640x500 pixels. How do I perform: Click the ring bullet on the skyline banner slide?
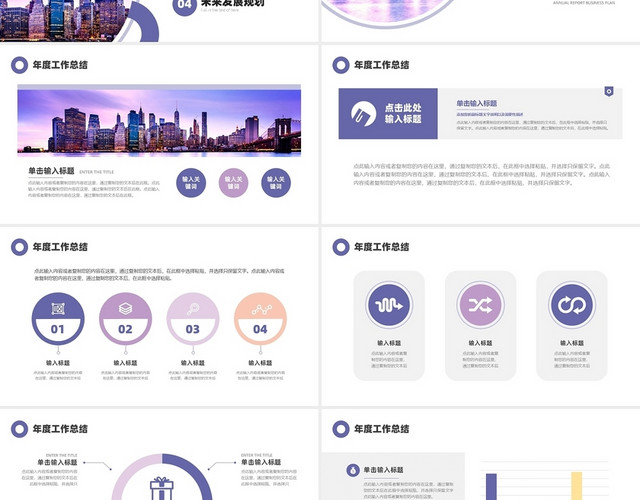tap(19, 65)
